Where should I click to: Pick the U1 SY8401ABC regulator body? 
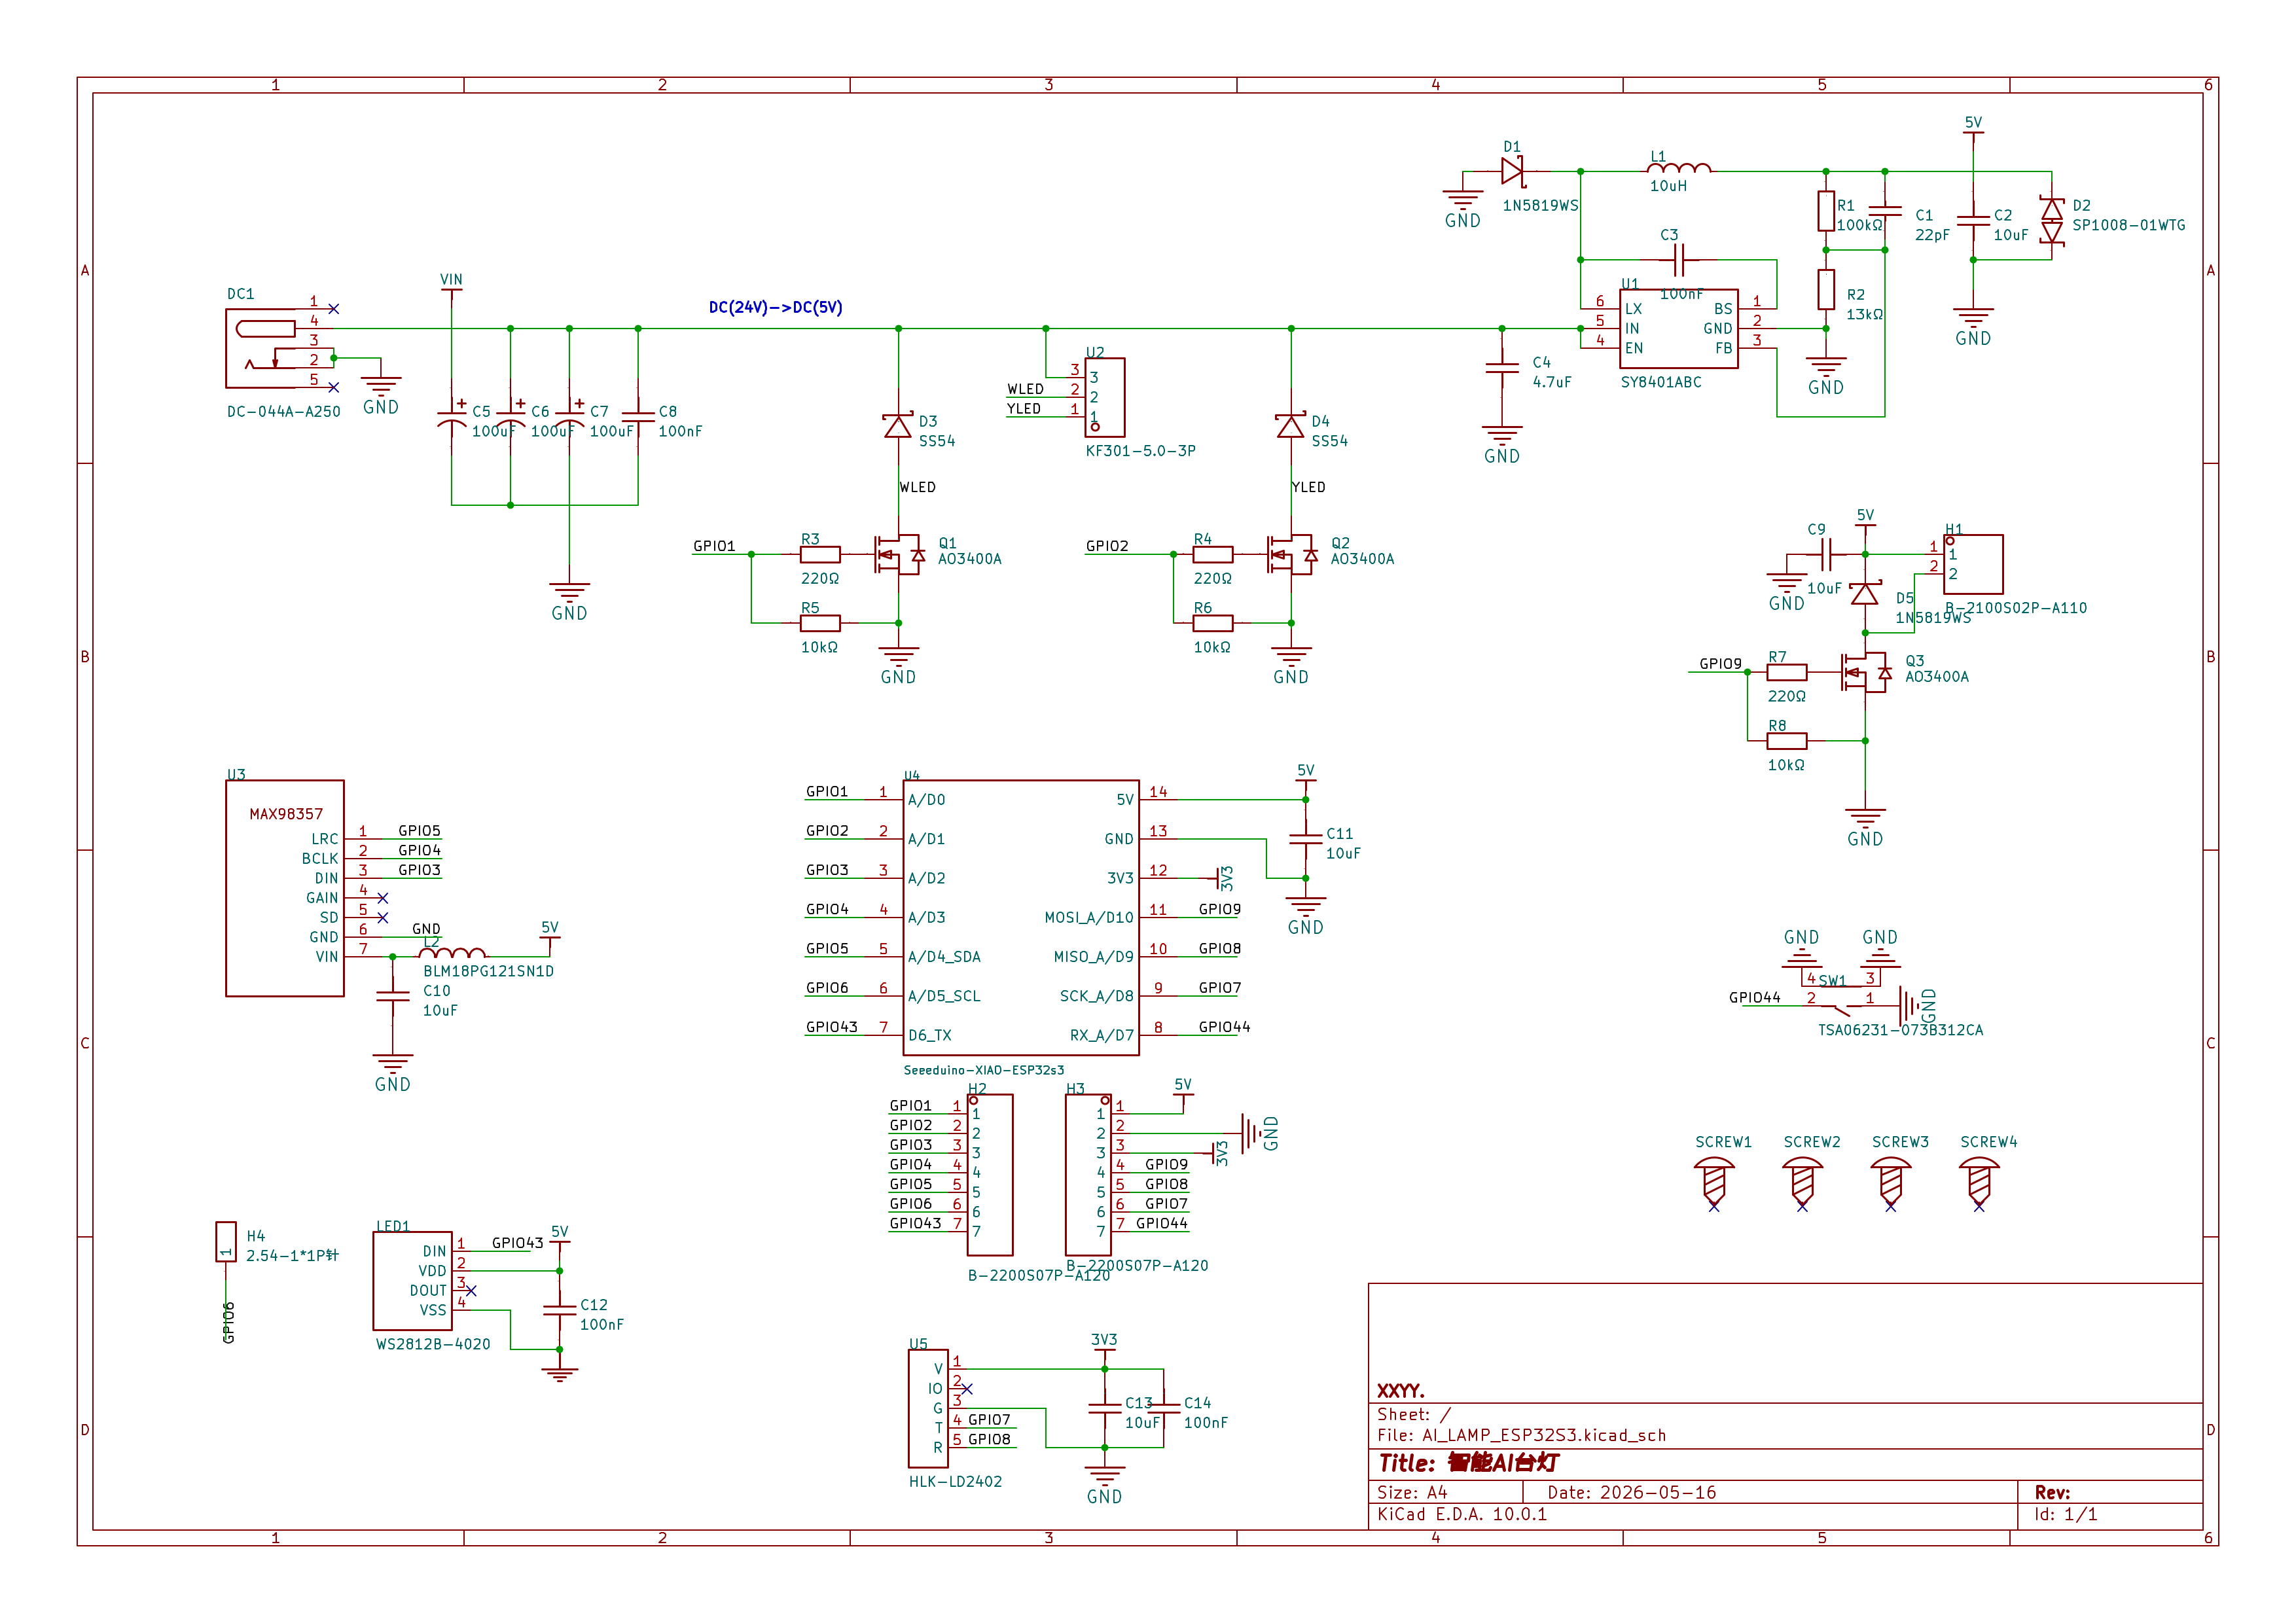(x=1678, y=328)
